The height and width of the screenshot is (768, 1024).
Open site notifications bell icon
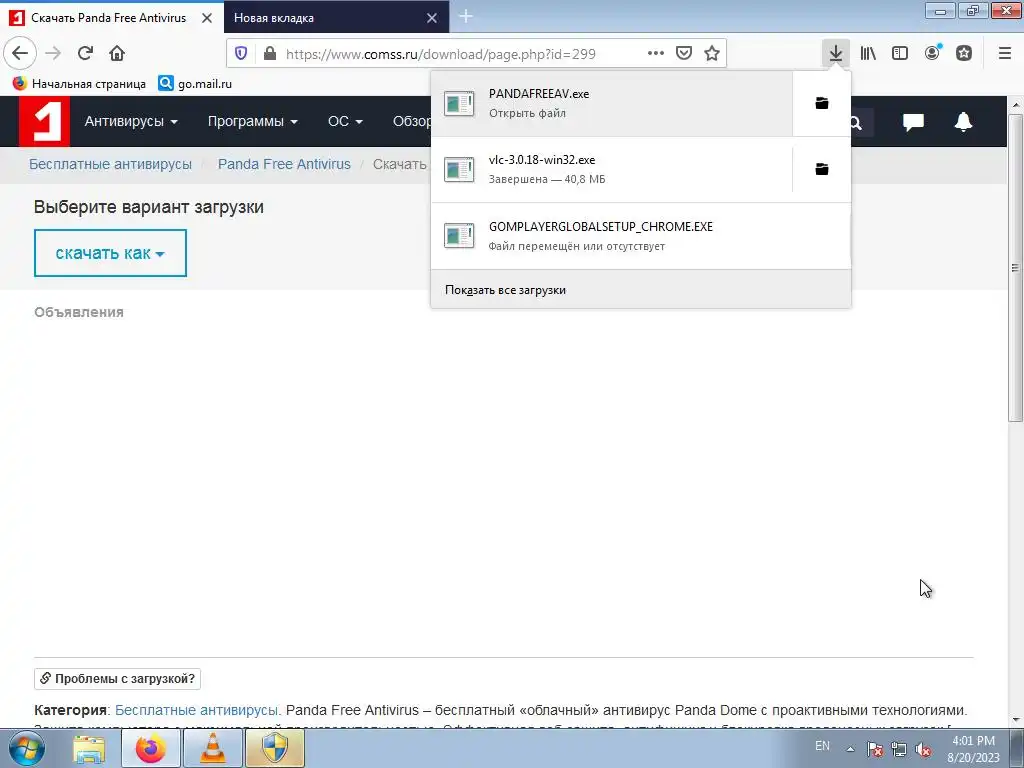pos(963,122)
